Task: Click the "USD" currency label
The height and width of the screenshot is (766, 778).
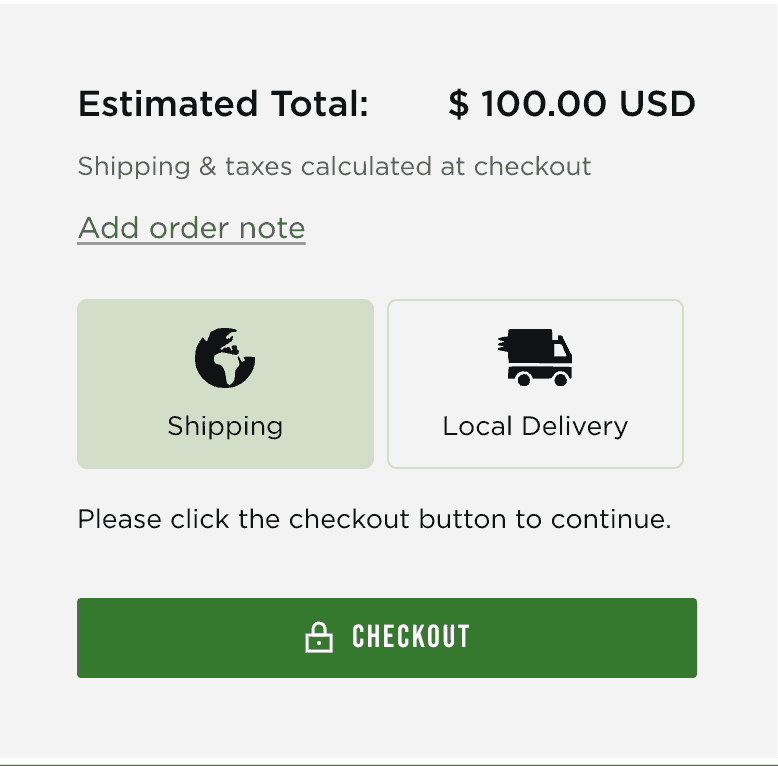Action: pyautogui.click(x=657, y=104)
